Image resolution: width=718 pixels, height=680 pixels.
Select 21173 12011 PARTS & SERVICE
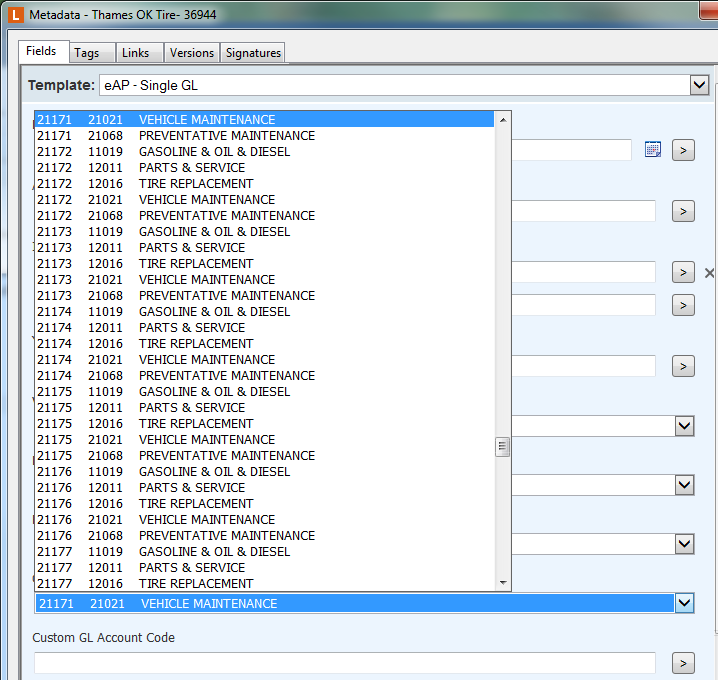coord(265,248)
